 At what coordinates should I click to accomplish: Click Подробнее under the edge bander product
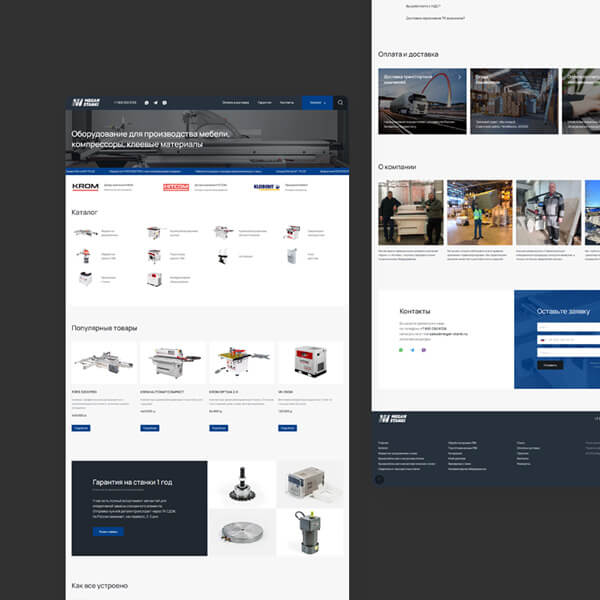pyautogui.click(x=150, y=428)
